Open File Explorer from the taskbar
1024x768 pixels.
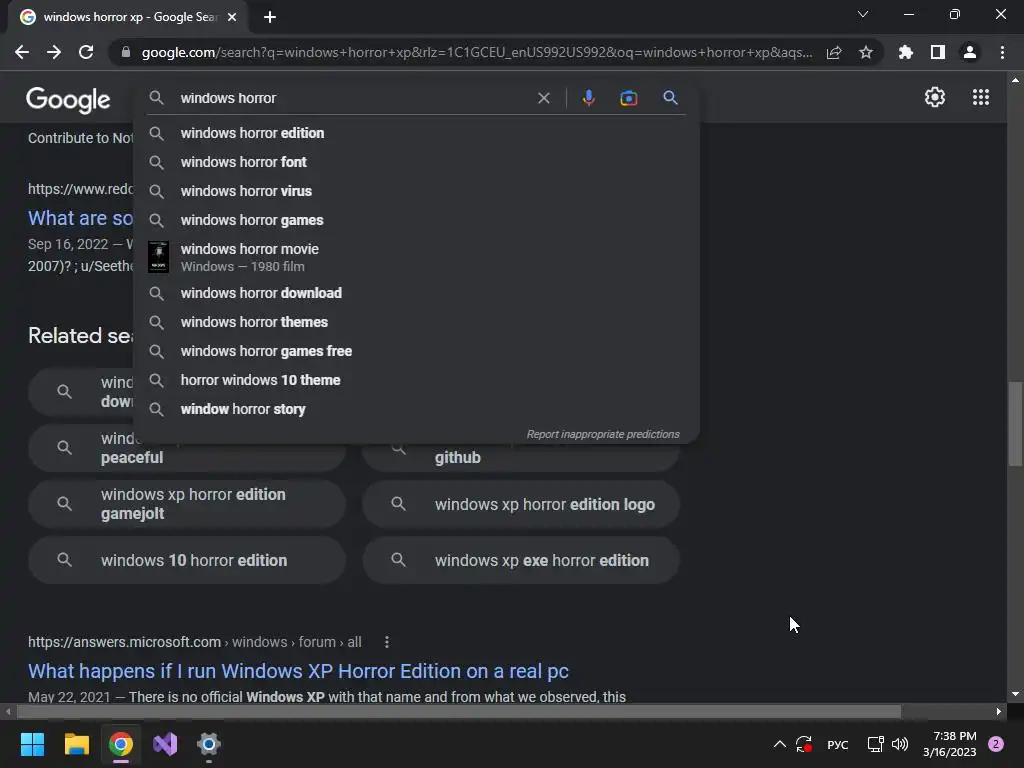pyautogui.click(x=76, y=744)
